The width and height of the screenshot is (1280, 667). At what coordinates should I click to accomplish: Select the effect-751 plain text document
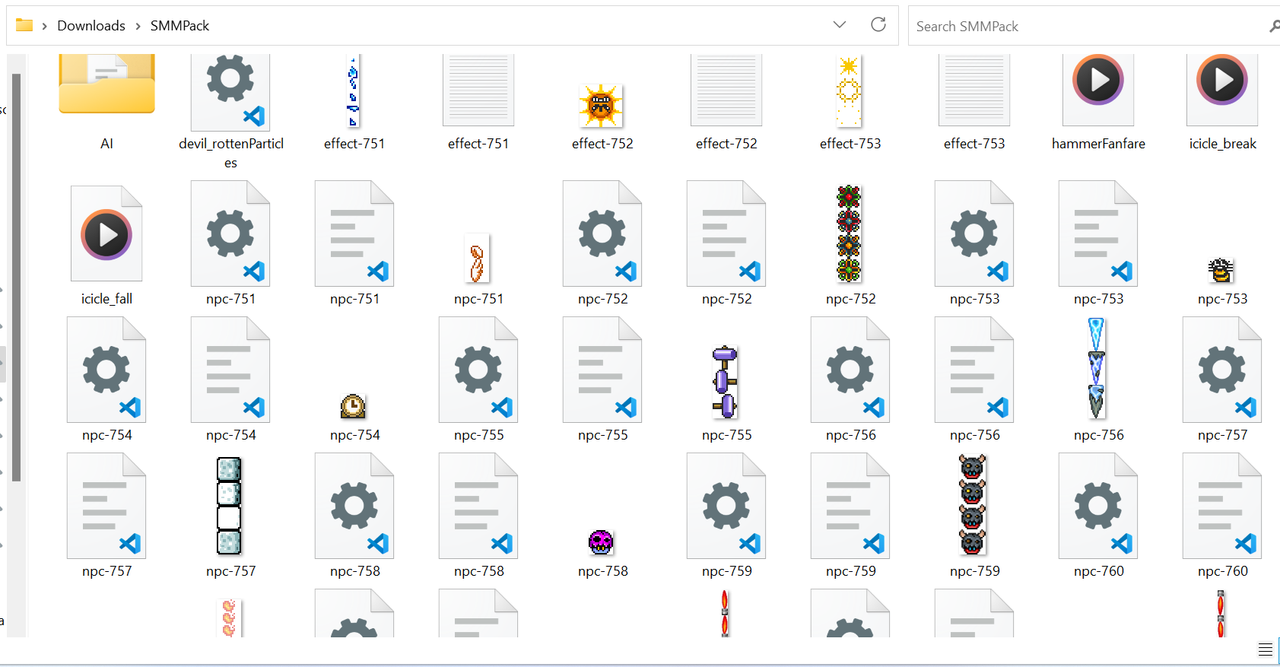[478, 90]
